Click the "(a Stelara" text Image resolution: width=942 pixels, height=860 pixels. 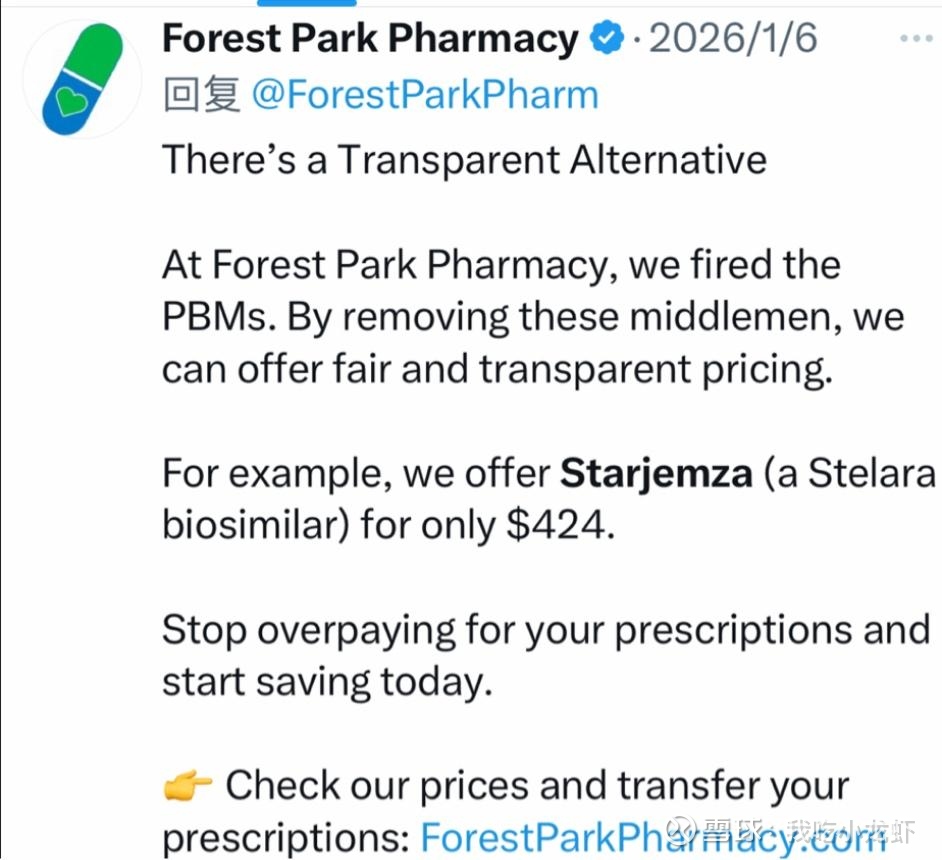tap(848, 472)
